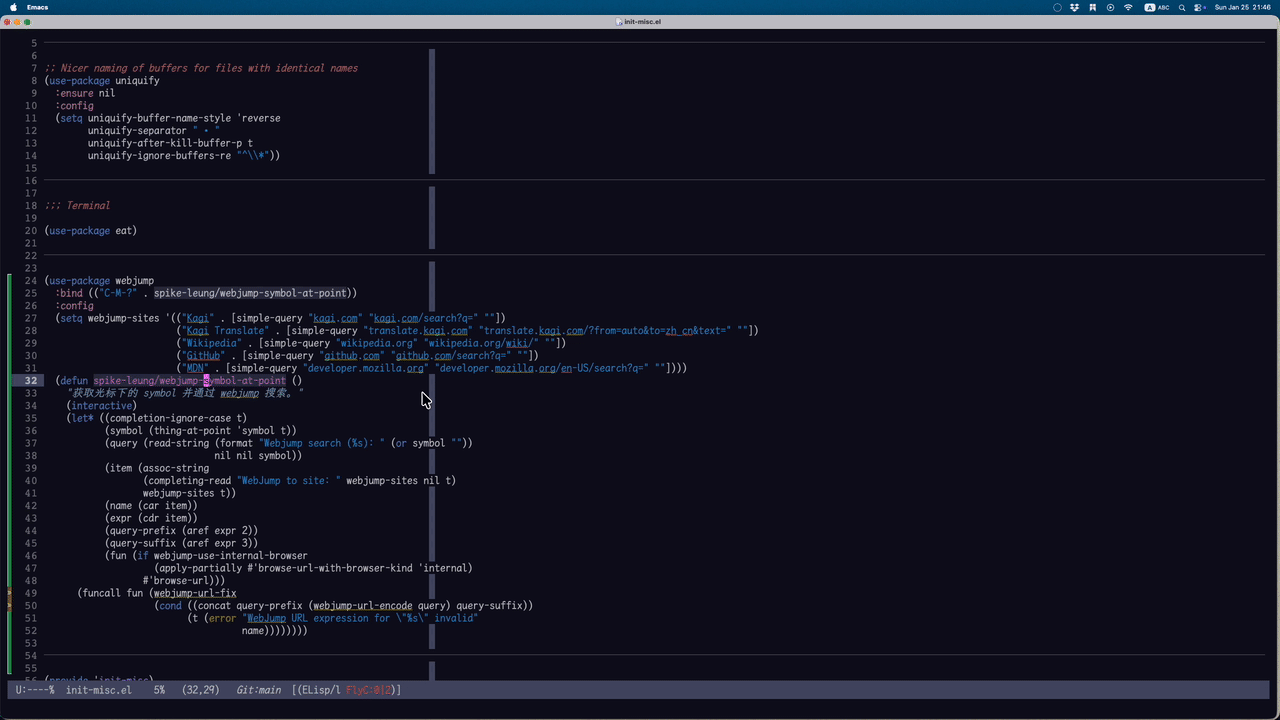Click the bookmark icon in menu bar
The height and width of the screenshot is (720, 1280).
tap(1093, 7)
